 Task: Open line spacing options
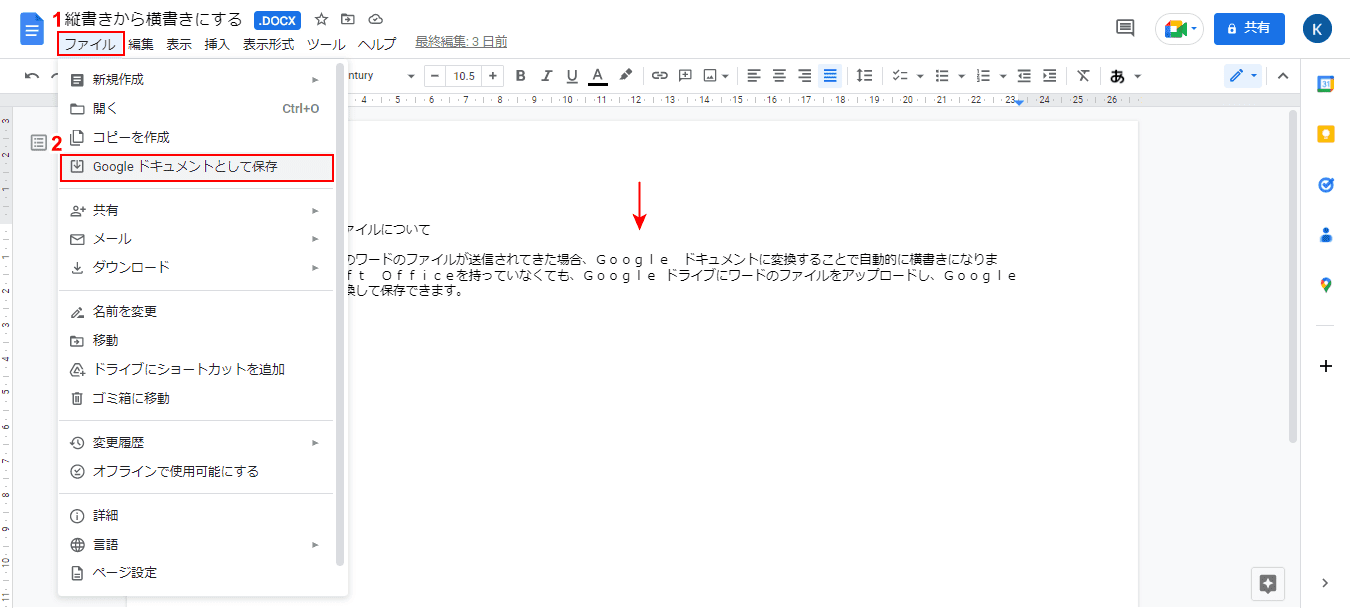click(865, 76)
